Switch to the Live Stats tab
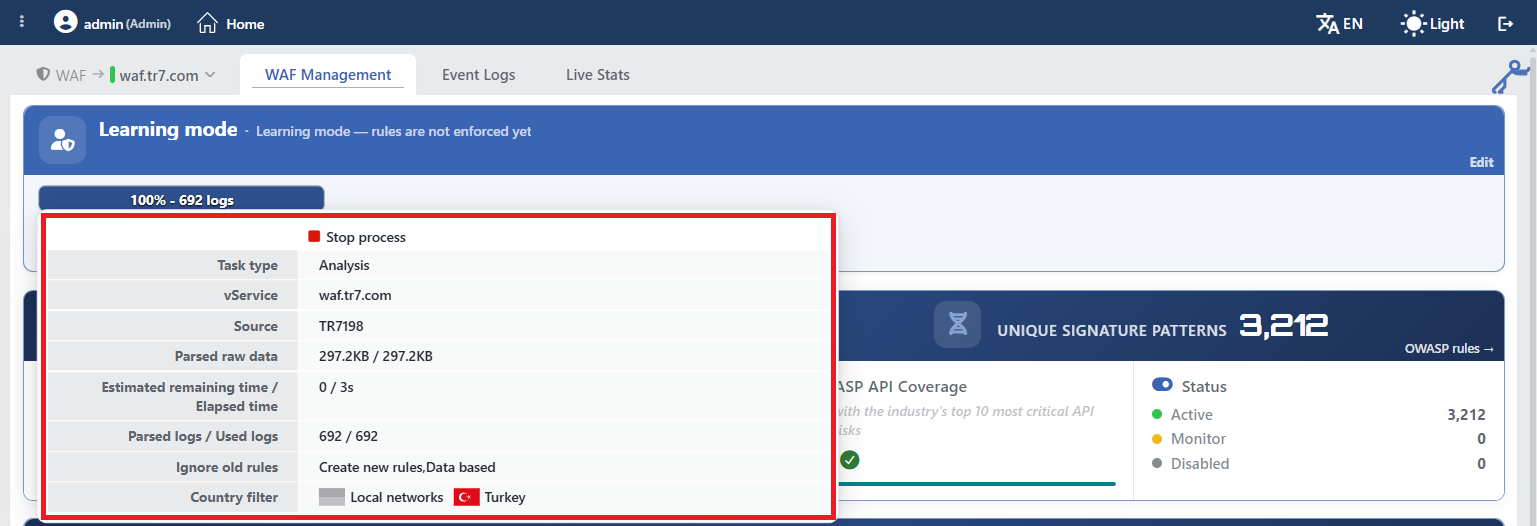This screenshot has height=526, width=1537. pyautogui.click(x=598, y=75)
